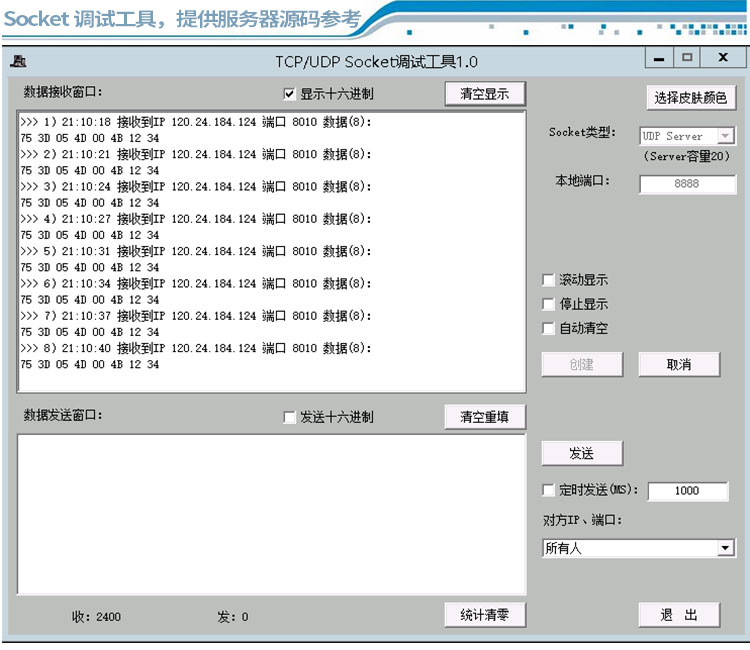Screen dimensions: 750x650
Task: Enable the 发送十六进制 checkbox
Action: point(289,417)
